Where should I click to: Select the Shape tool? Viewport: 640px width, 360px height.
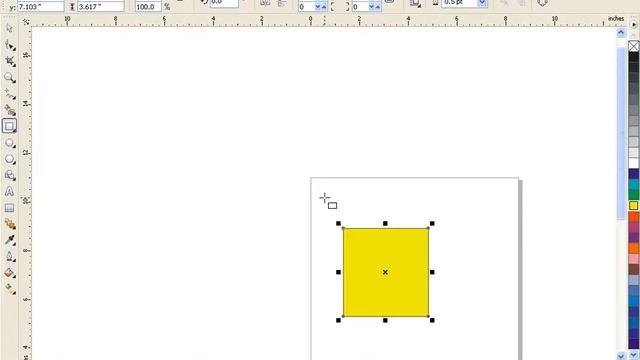pyautogui.click(x=9, y=45)
